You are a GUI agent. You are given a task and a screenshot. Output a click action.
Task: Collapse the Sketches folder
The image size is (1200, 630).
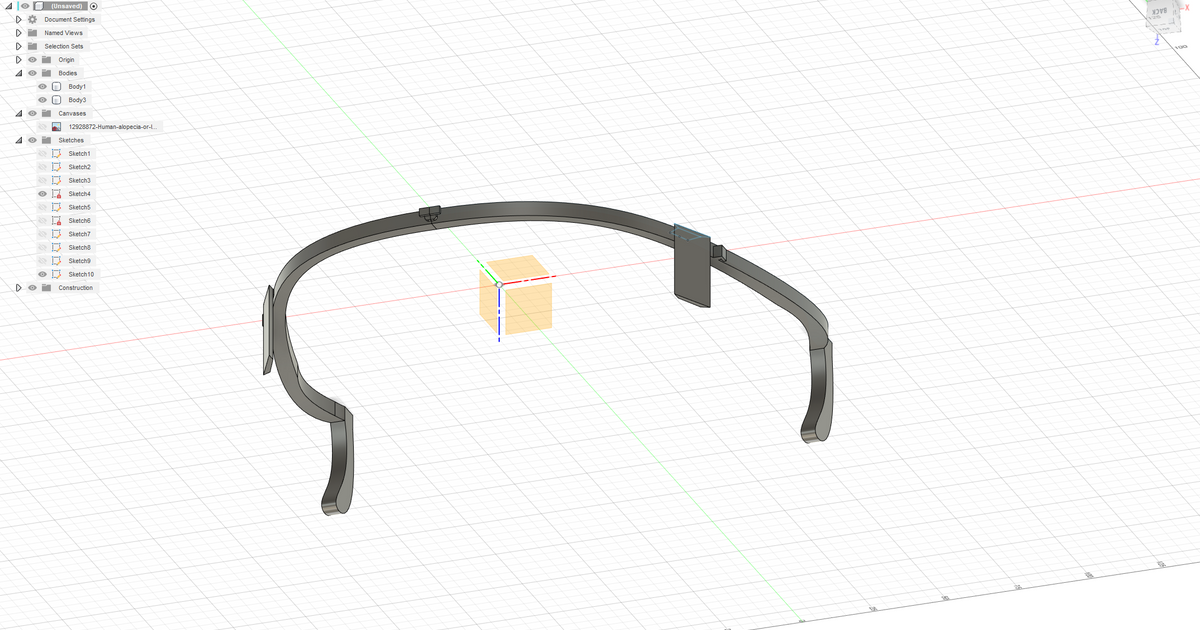(x=18, y=140)
